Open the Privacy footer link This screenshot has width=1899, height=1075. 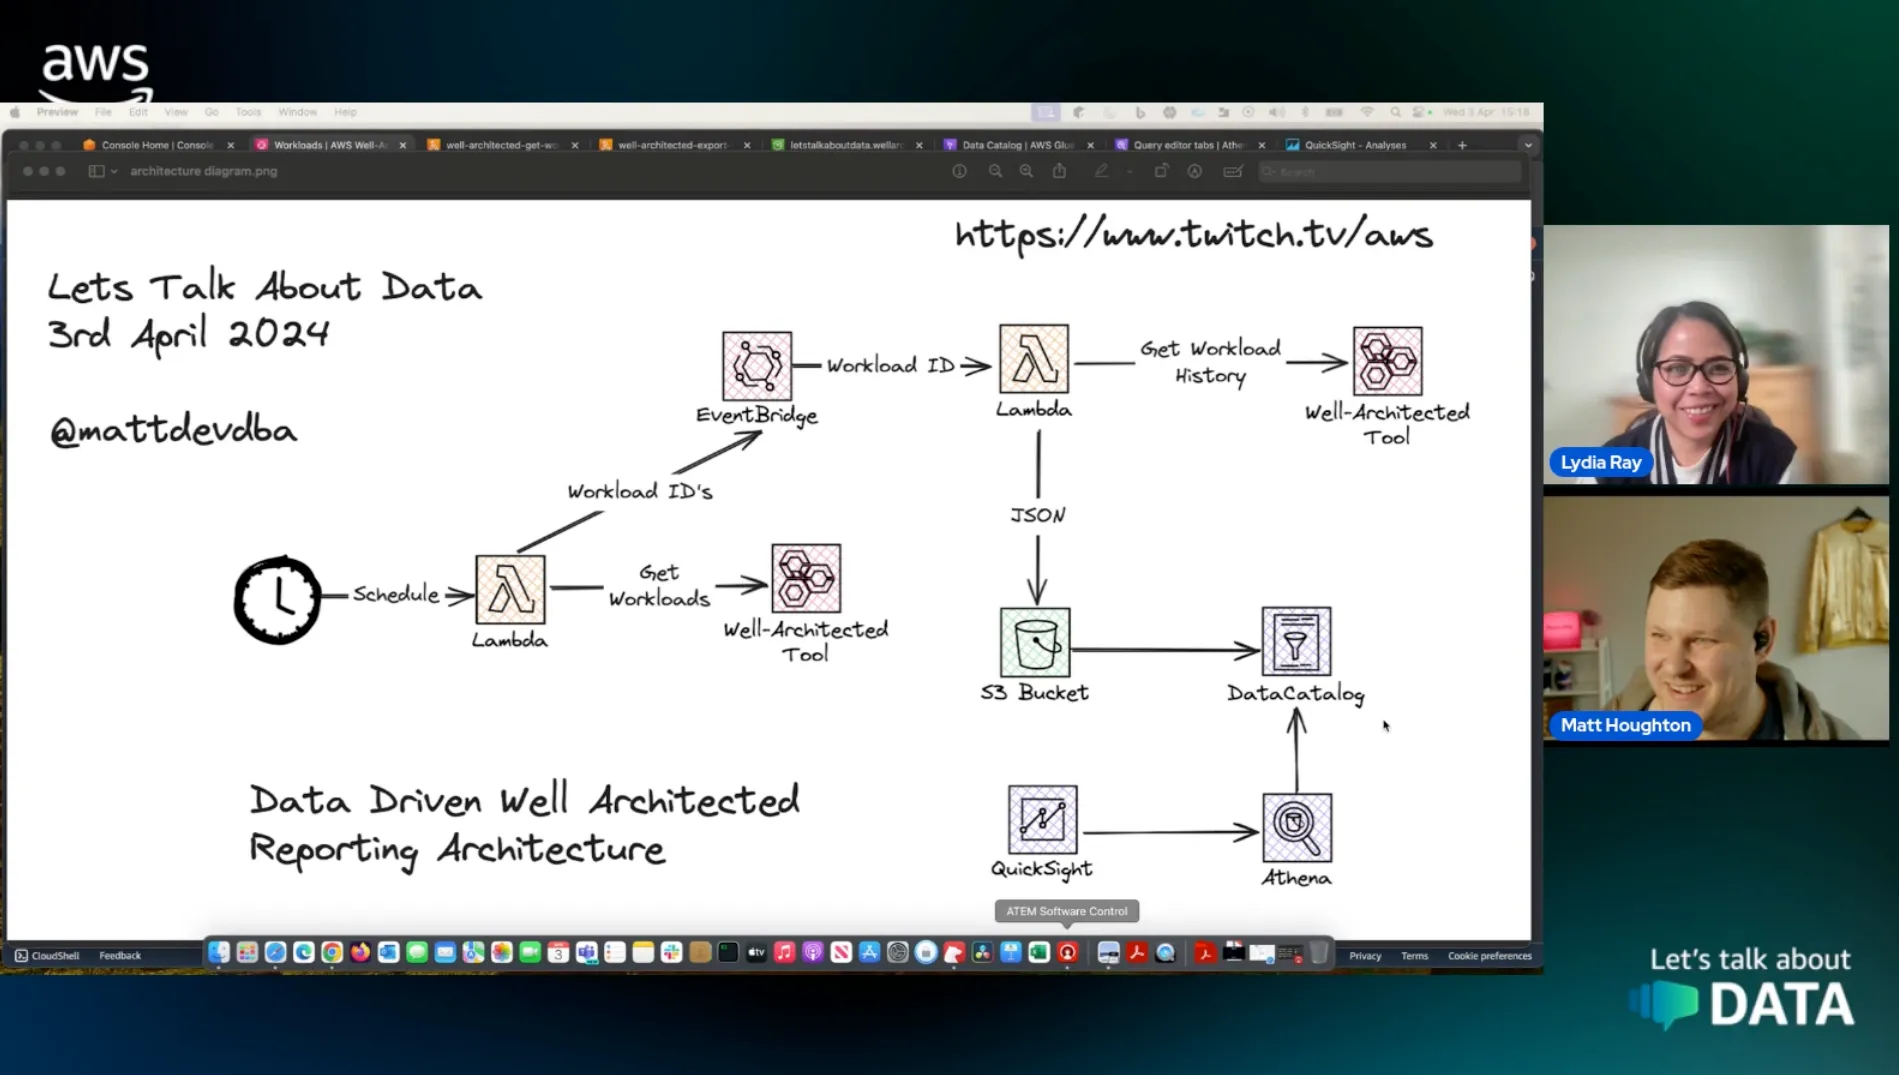point(1365,956)
